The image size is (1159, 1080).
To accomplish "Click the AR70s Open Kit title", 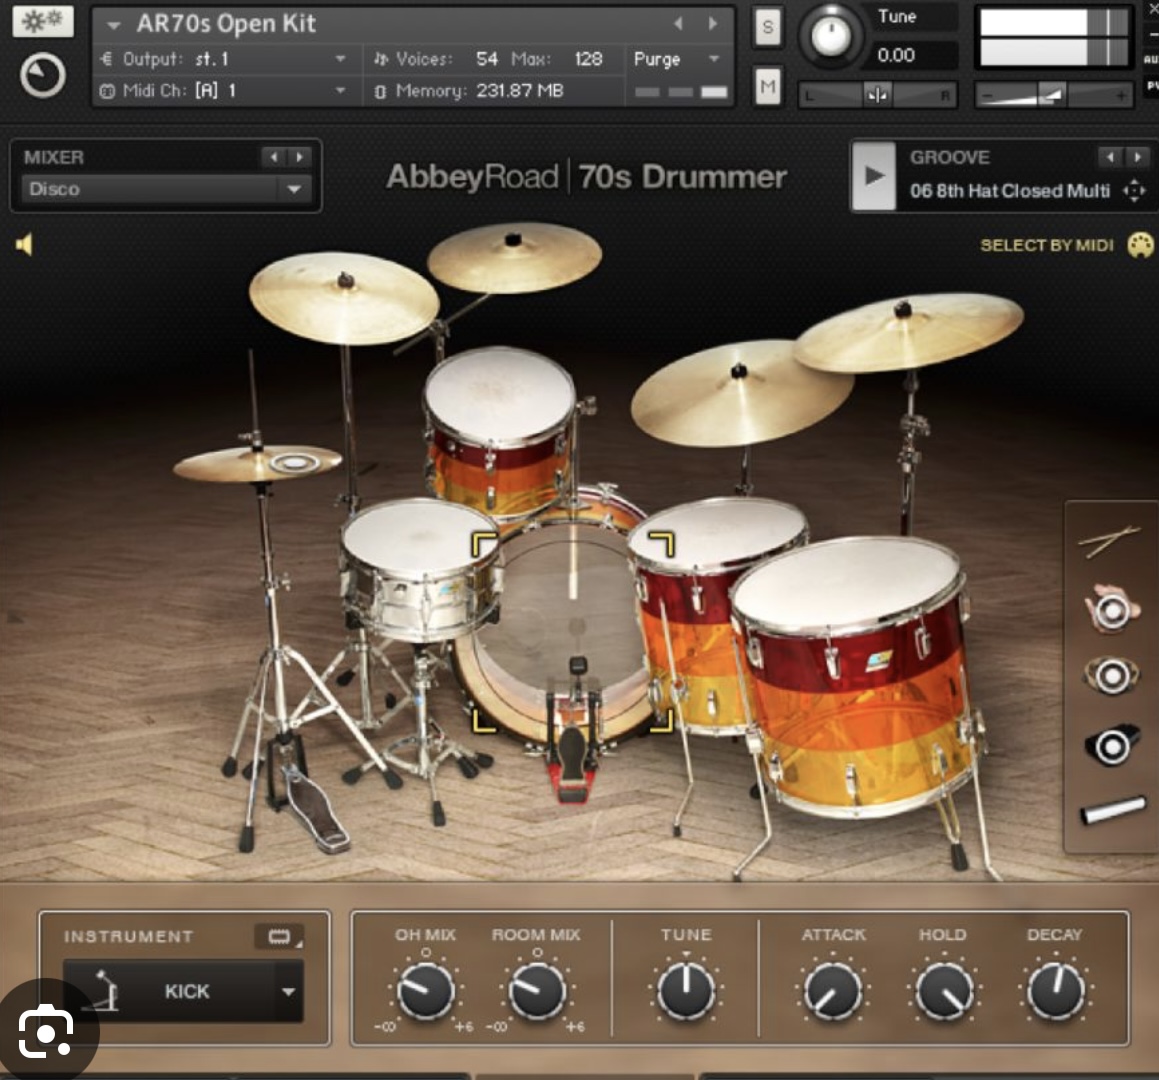I will (x=226, y=24).
